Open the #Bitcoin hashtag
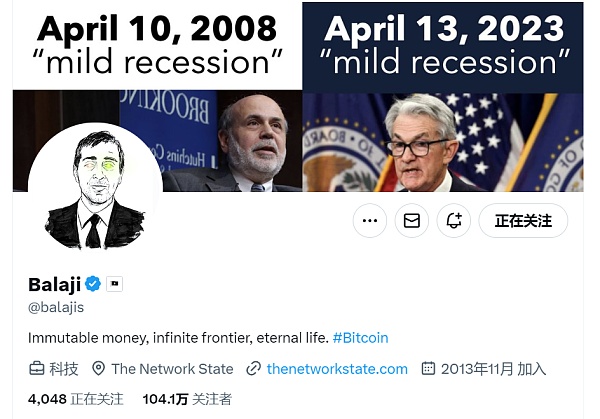Screen dimensions: 600x419 (360, 338)
